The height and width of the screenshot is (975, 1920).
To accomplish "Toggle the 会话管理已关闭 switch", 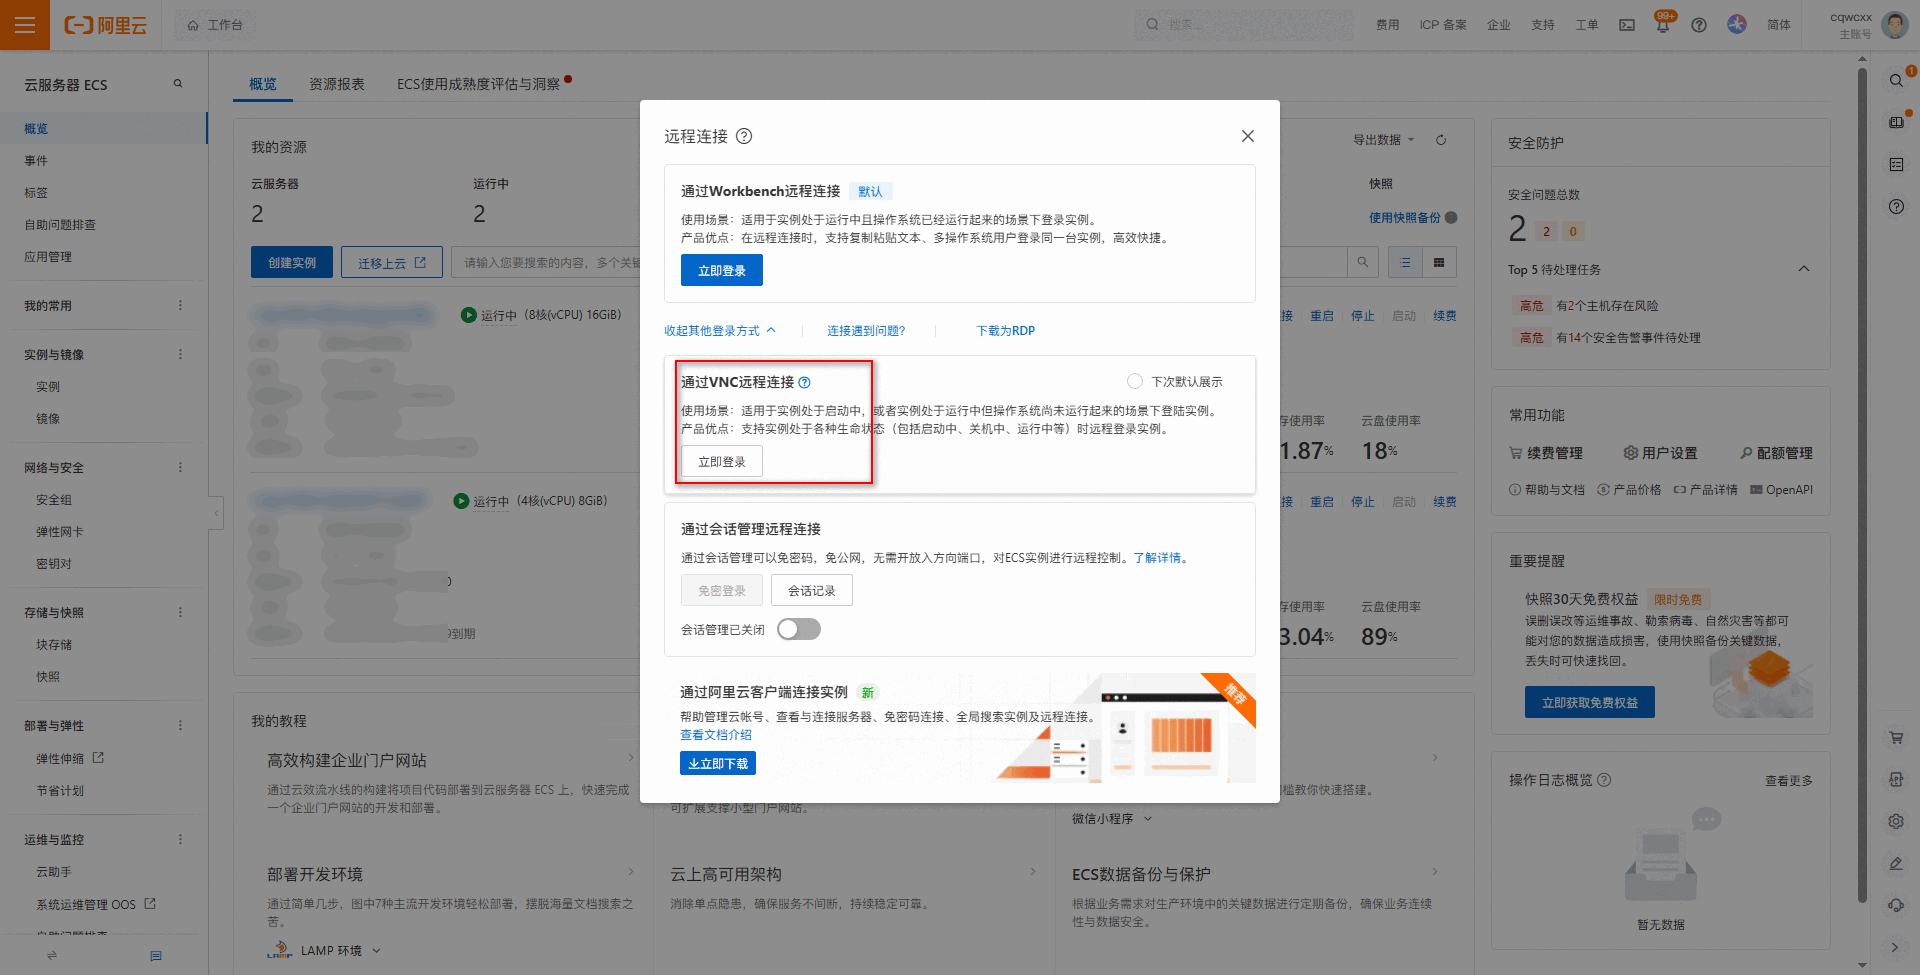I will (799, 629).
